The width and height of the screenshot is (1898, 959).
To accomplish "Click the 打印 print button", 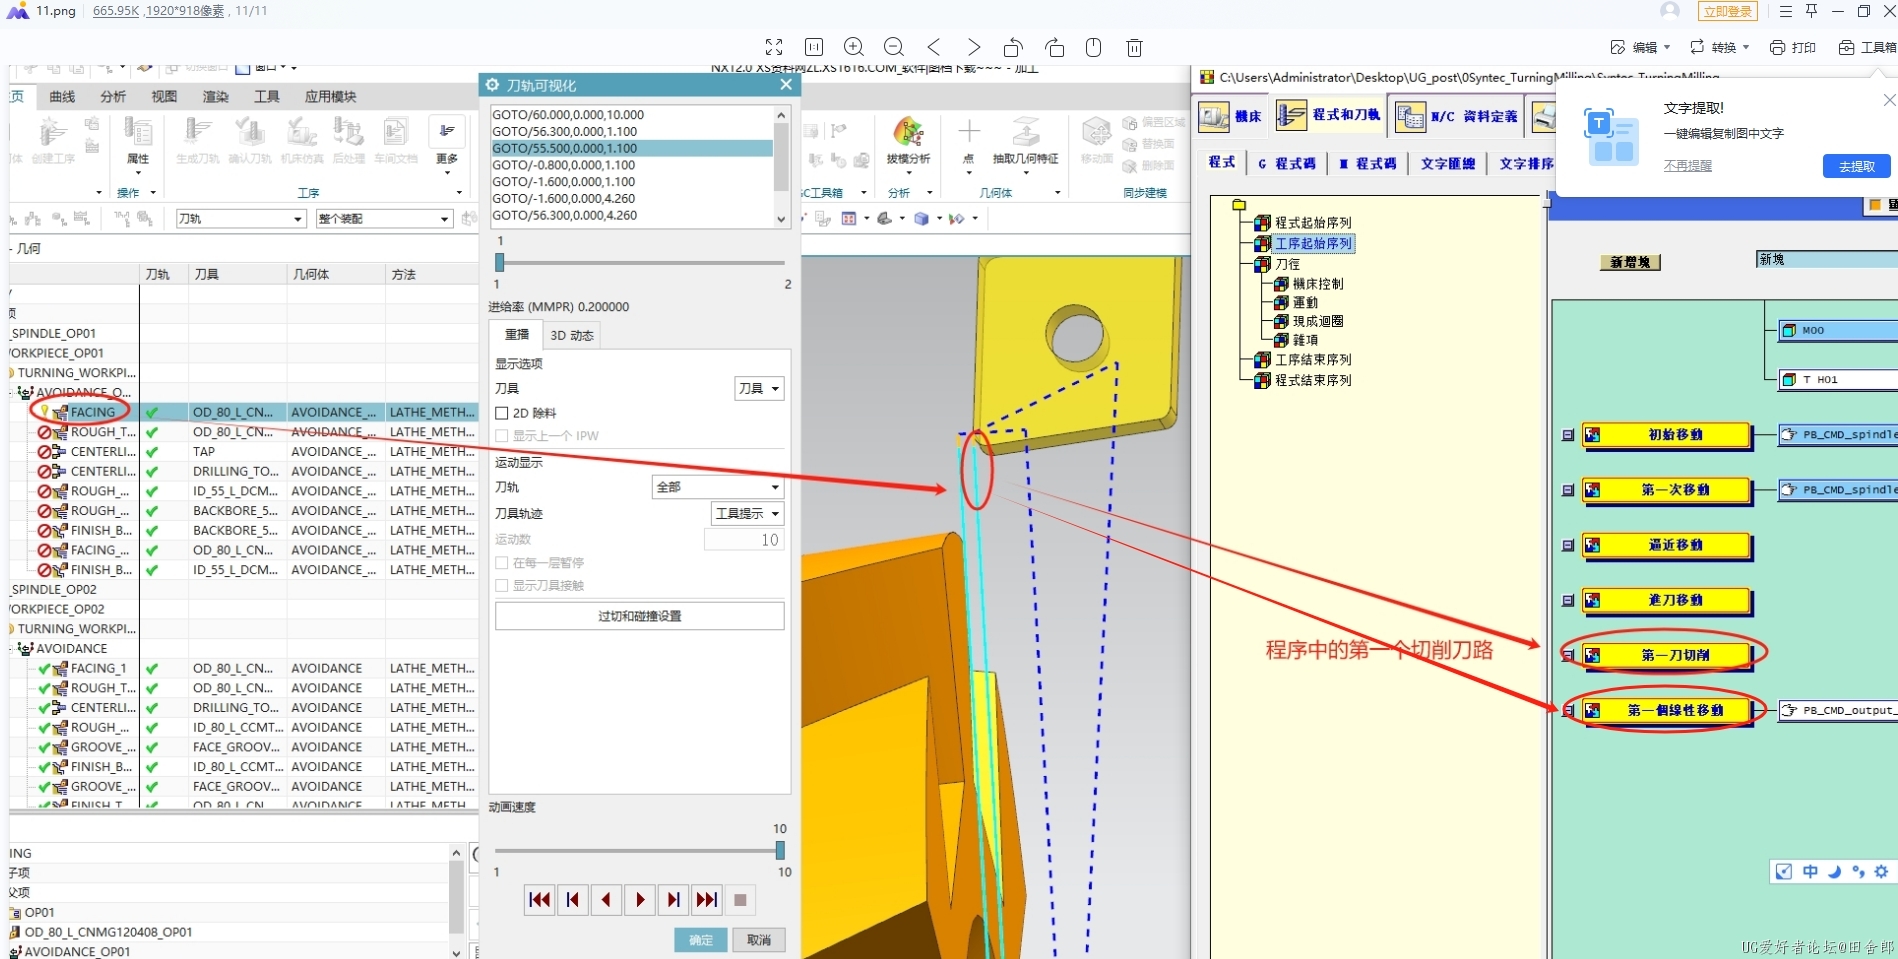I will coord(1793,47).
